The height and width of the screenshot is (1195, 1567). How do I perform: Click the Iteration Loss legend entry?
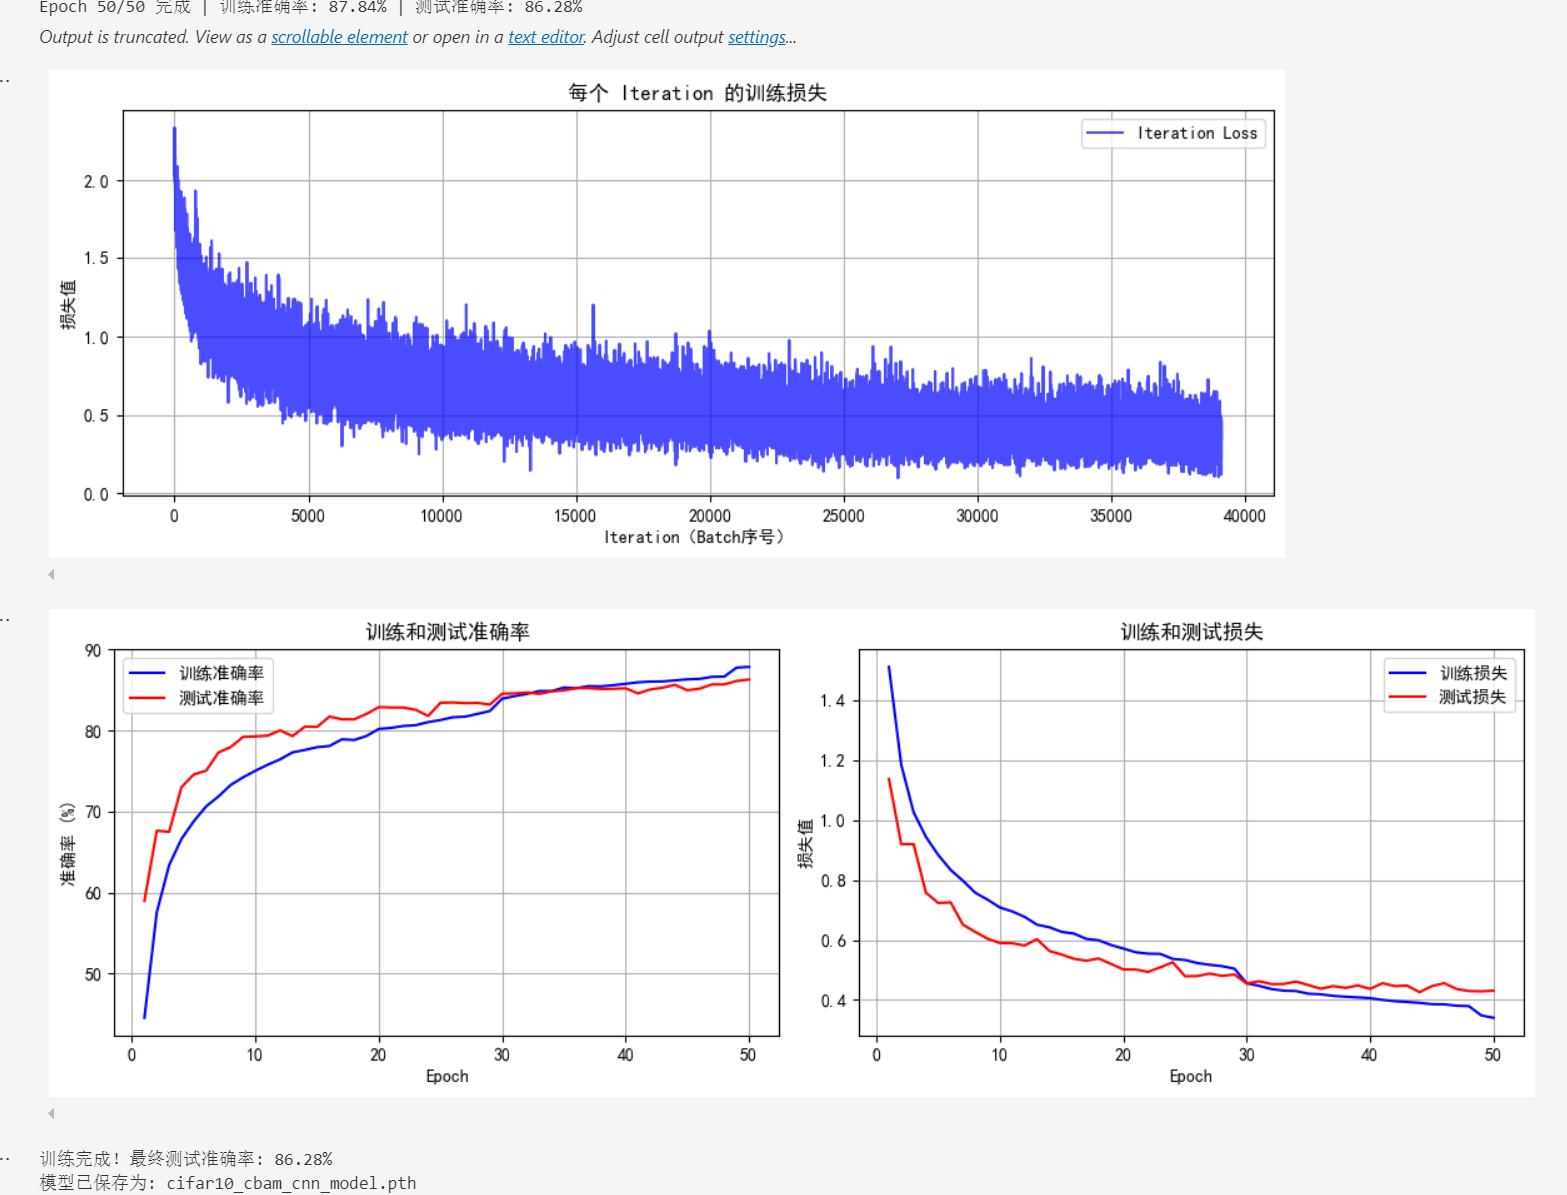click(1173, 132)
